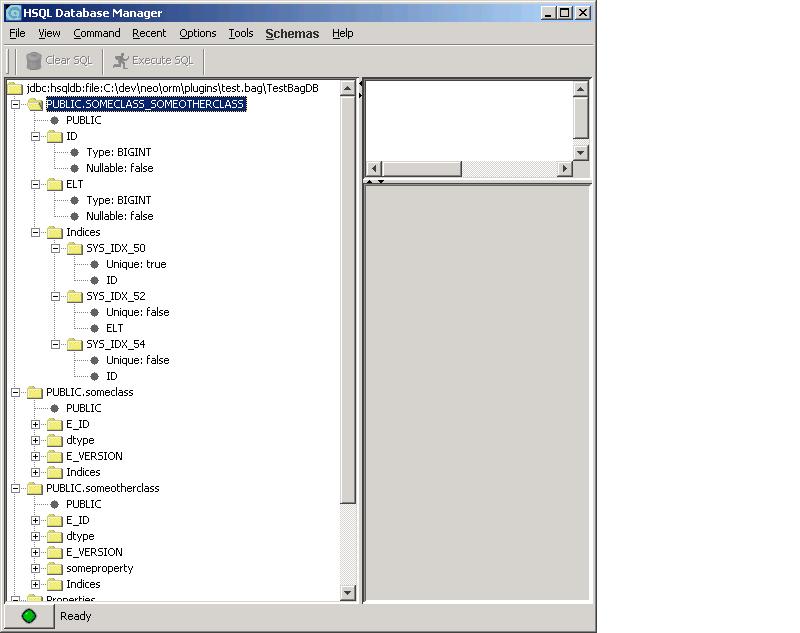Screen dimensions: 800x633
Task: Click the PUBLIC.SOMECLASS_SOMEOTHERCLASS folder icon
Action: click(35, 105)
